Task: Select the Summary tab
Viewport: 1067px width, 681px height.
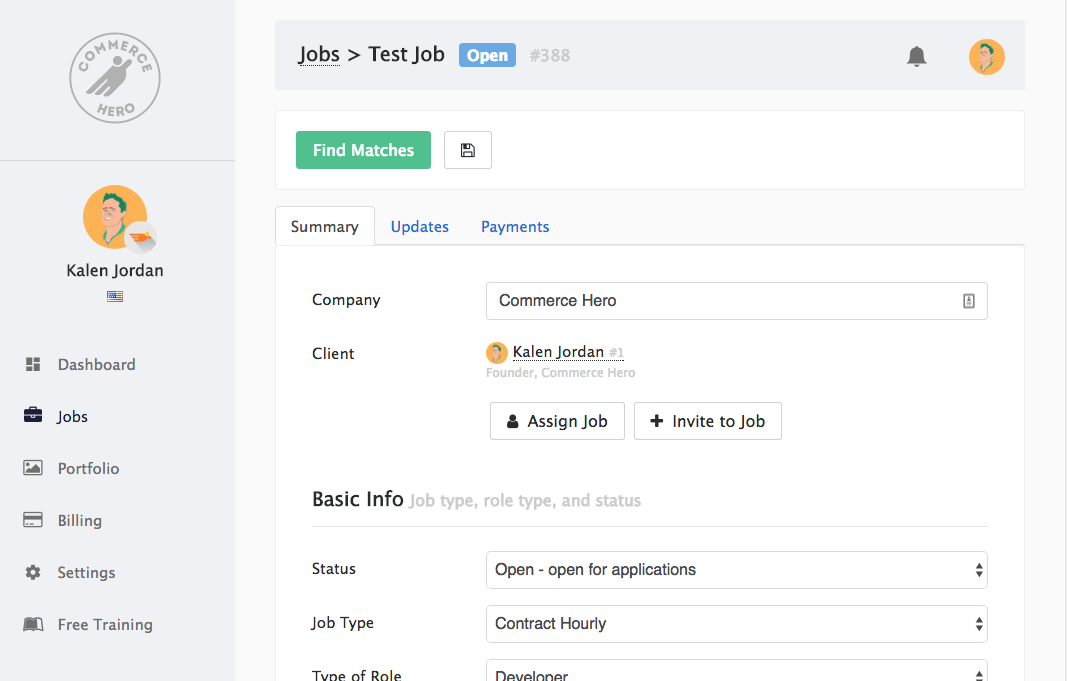Action: coord(325,226)
